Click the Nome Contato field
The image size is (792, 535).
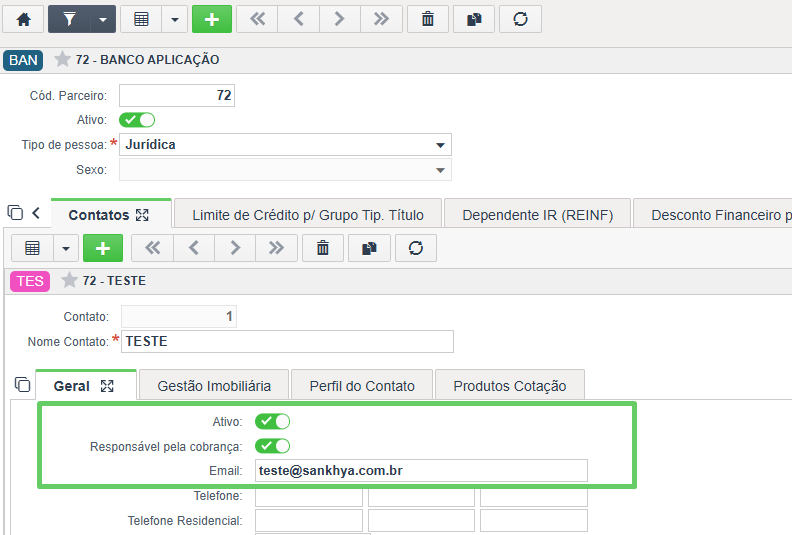(287, 342)
